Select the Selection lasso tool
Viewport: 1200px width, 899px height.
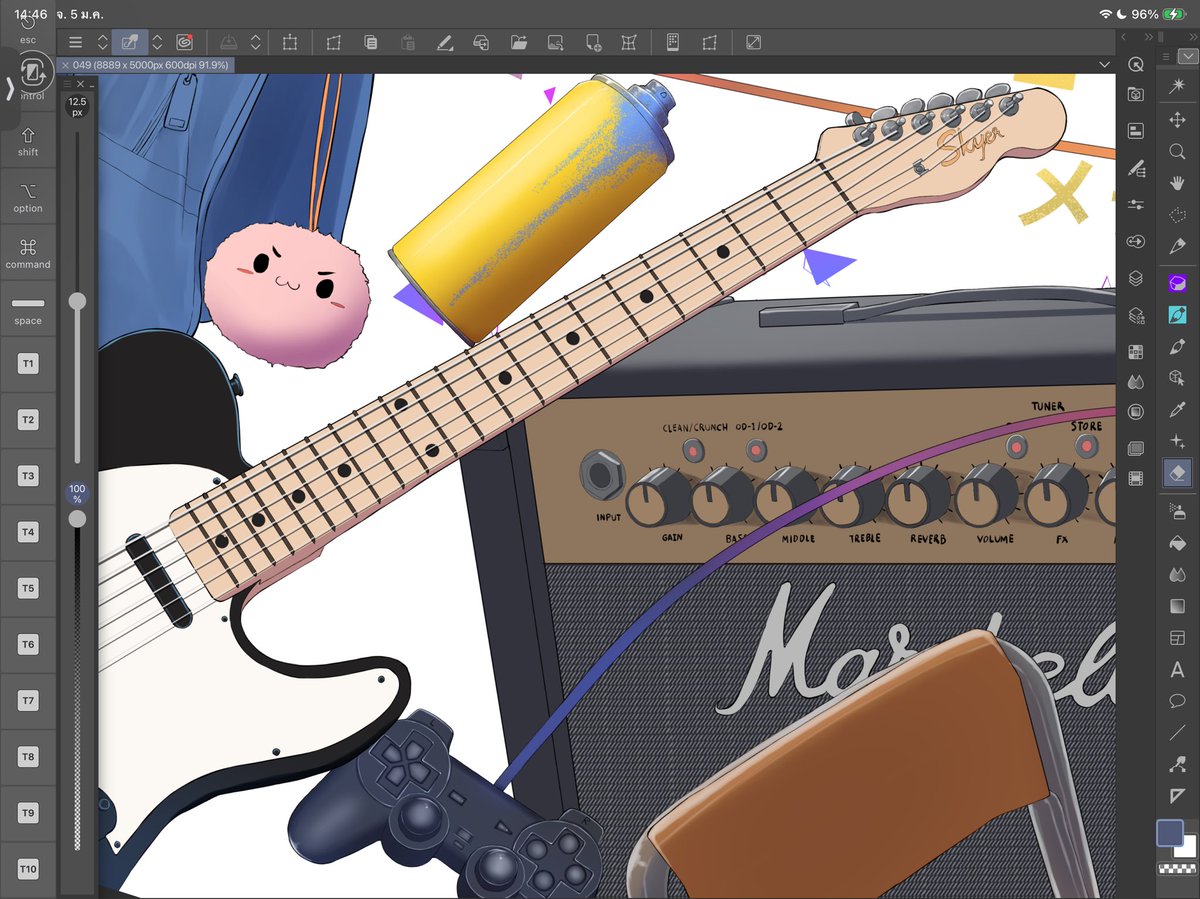(1177, 215)
